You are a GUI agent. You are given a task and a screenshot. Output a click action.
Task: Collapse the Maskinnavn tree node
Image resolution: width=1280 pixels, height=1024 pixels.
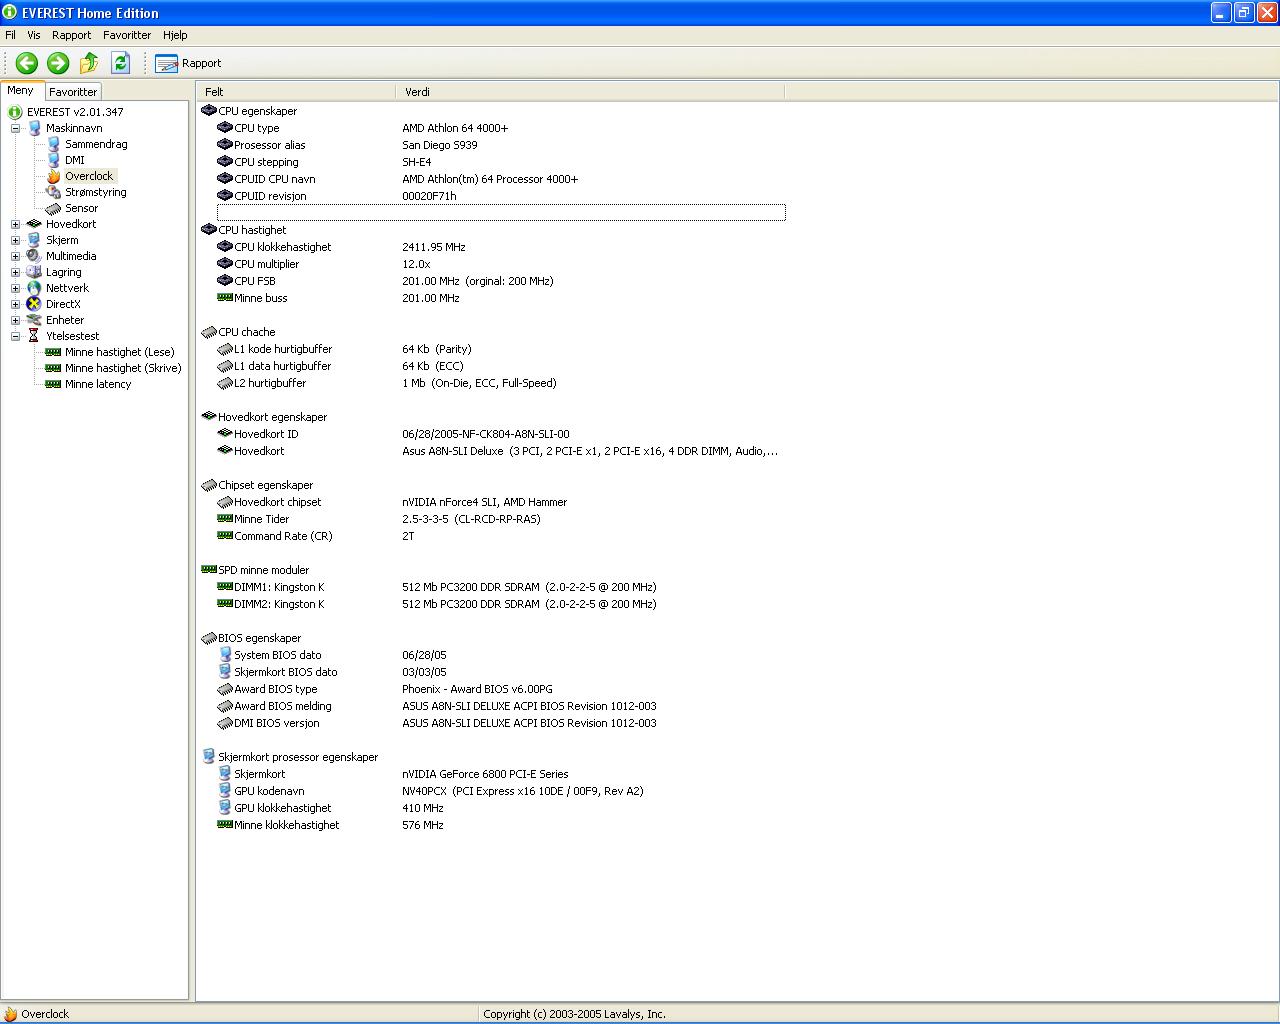[15, 128]
